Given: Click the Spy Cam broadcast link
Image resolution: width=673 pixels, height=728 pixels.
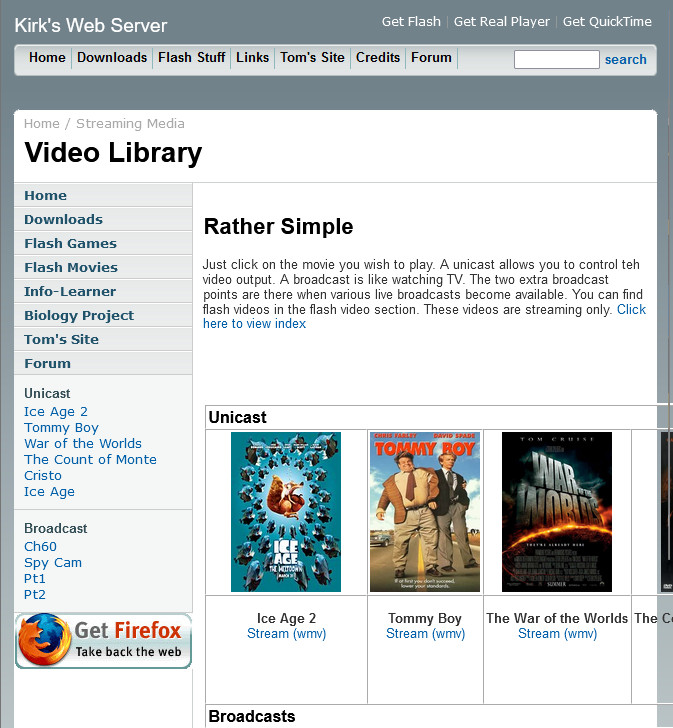Looking at the screenshot, I should (53, 563).
